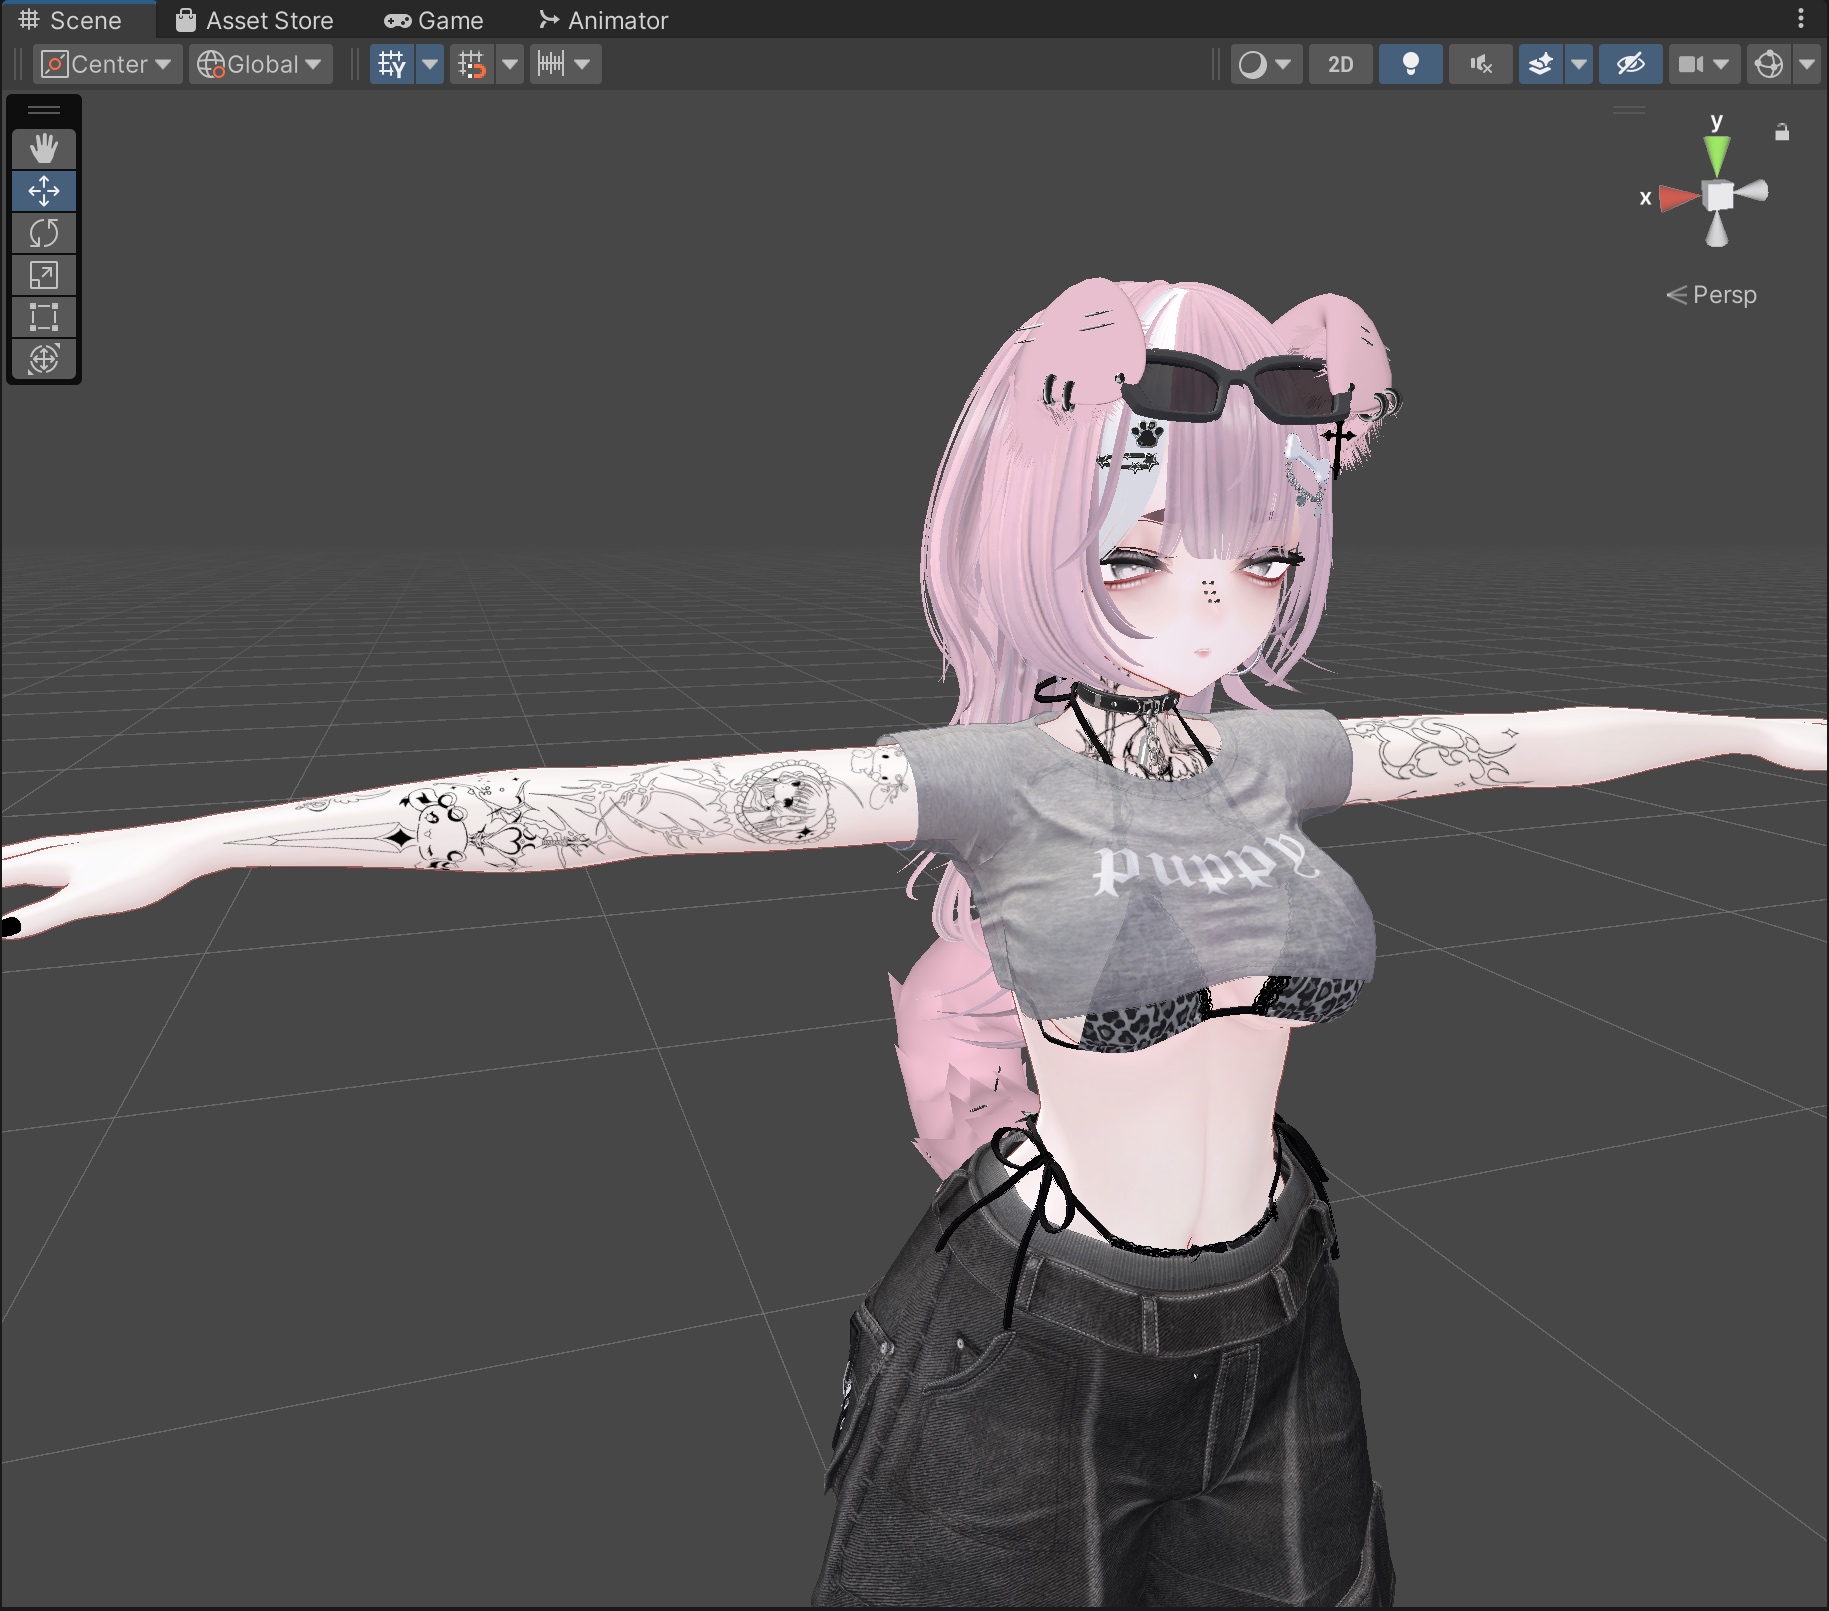Toggle scene lighting lightbulb
1829x1611 pixels.
pos(1410,65)
